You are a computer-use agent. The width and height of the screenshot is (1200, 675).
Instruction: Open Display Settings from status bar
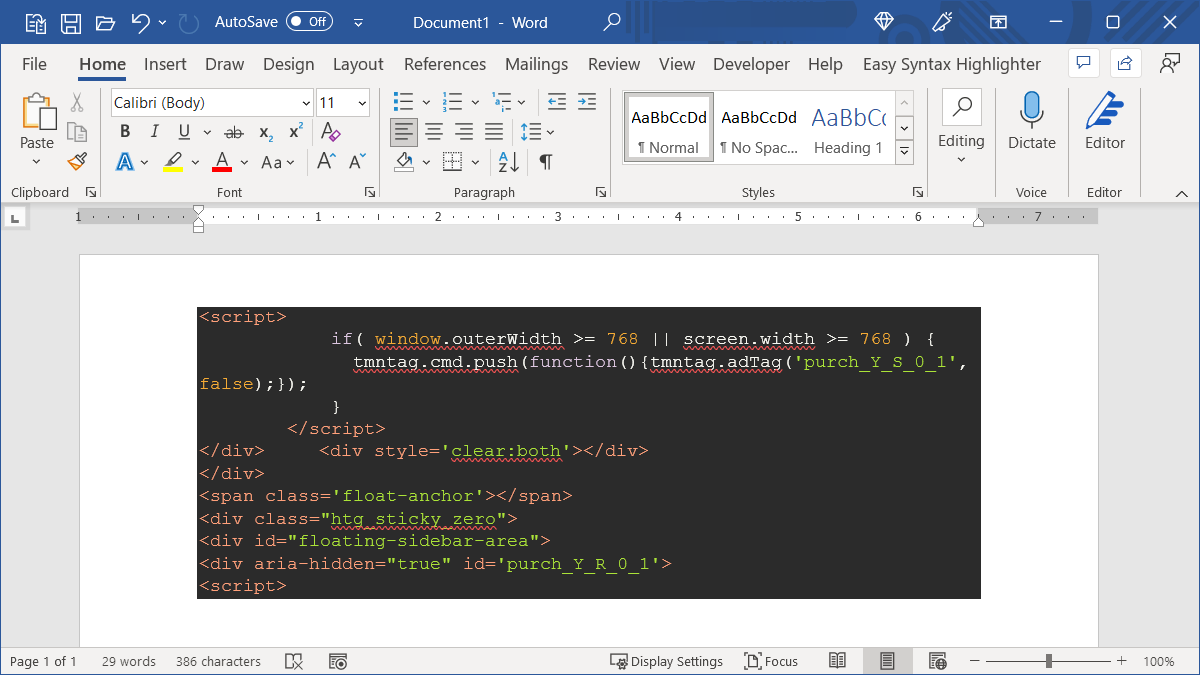point(667,661)
